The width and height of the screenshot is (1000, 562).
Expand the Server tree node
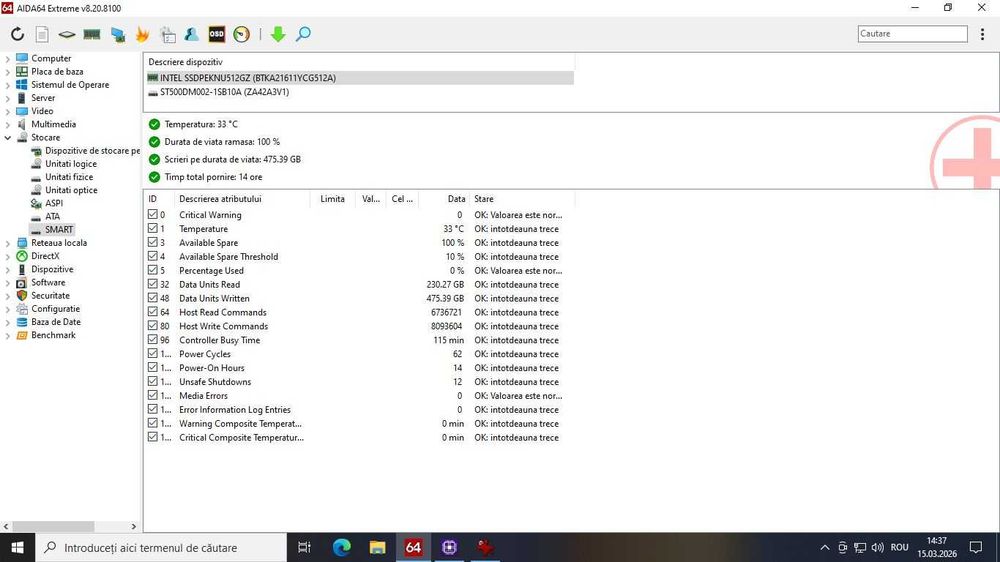(x=8, y=98)
